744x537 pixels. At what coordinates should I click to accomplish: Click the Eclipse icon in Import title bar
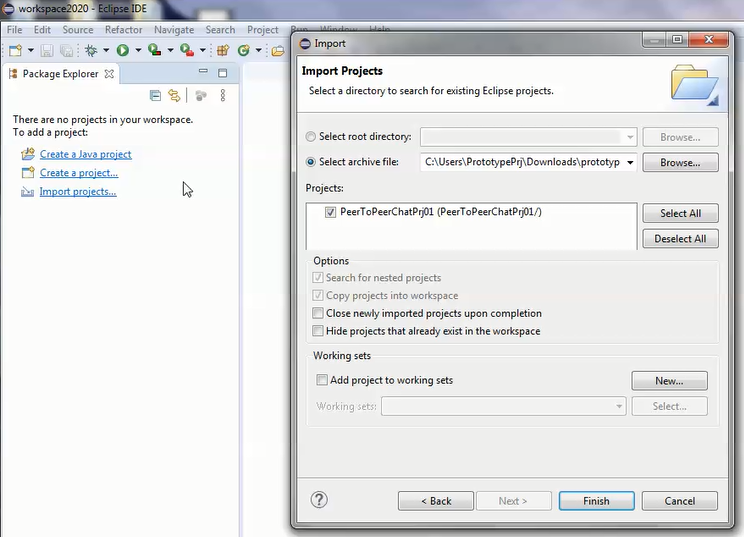pyautogui.click(x=305, y=44)
